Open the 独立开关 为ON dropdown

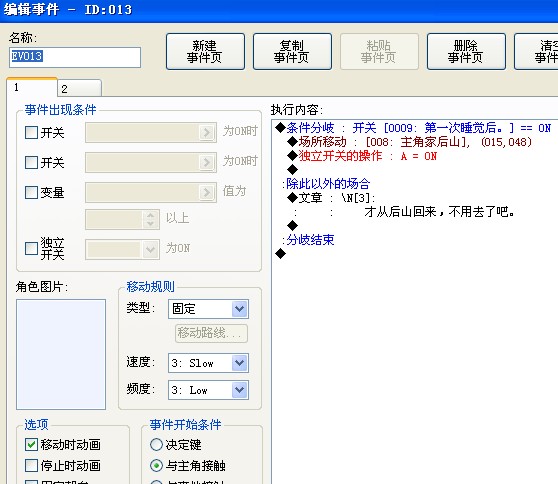coord(122,249)
